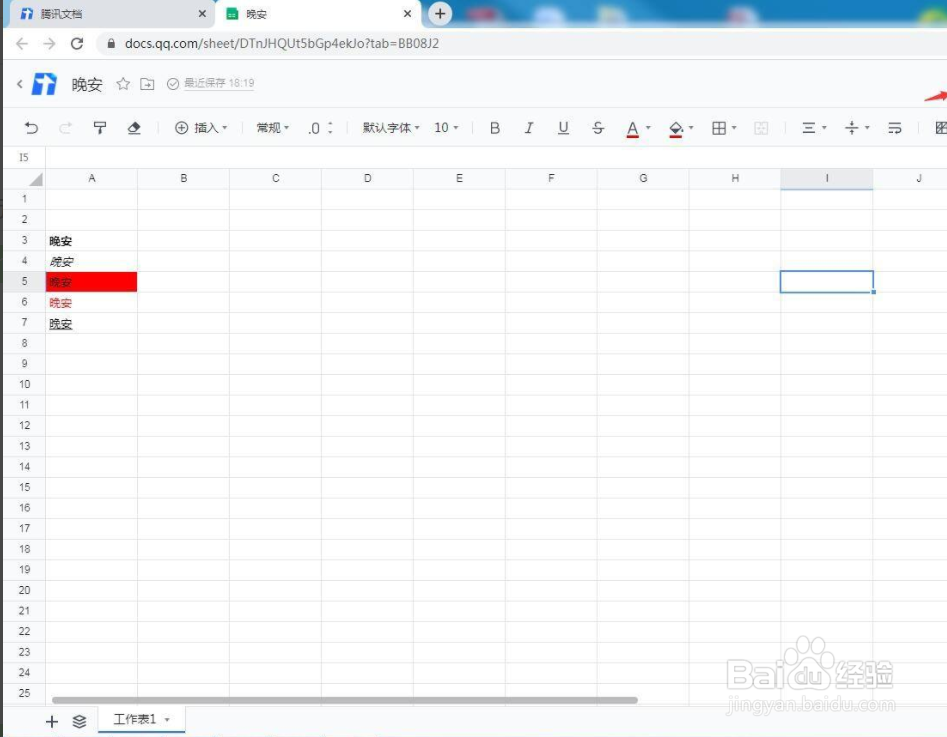947x737 pixels.
Task: Open the vertical align dropdown
Action: (x=856, y=128)
